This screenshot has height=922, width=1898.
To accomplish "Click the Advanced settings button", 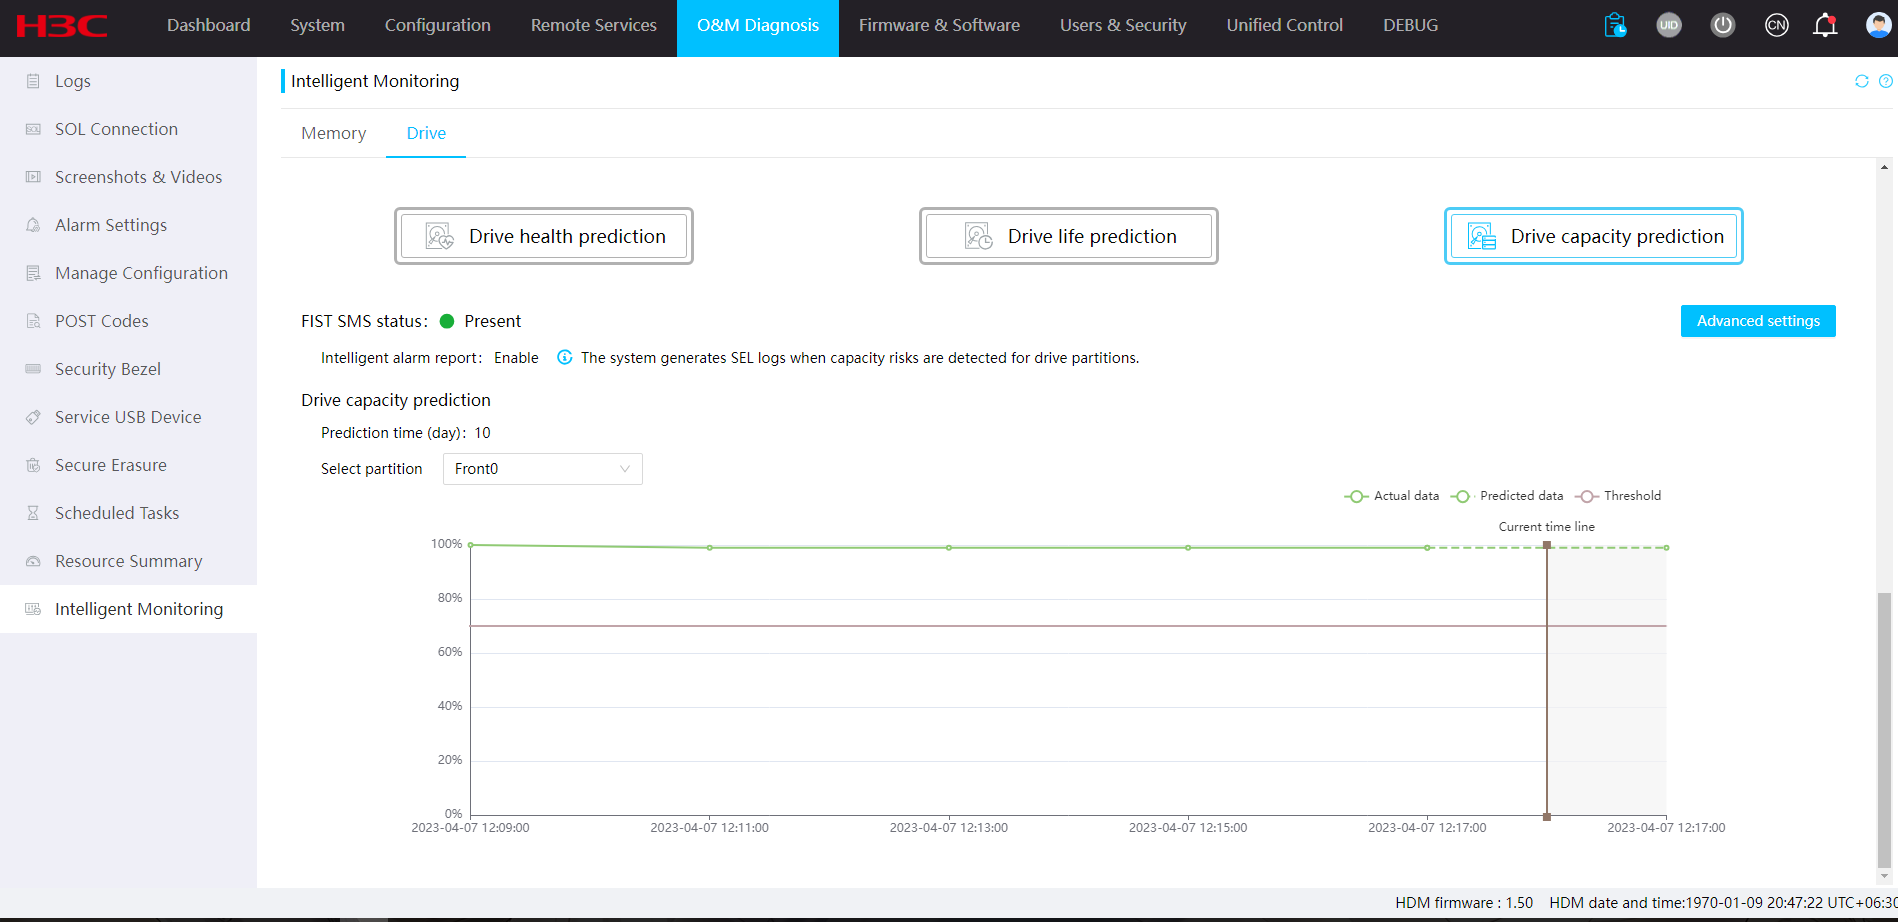I will click(x=1758, y=321).
